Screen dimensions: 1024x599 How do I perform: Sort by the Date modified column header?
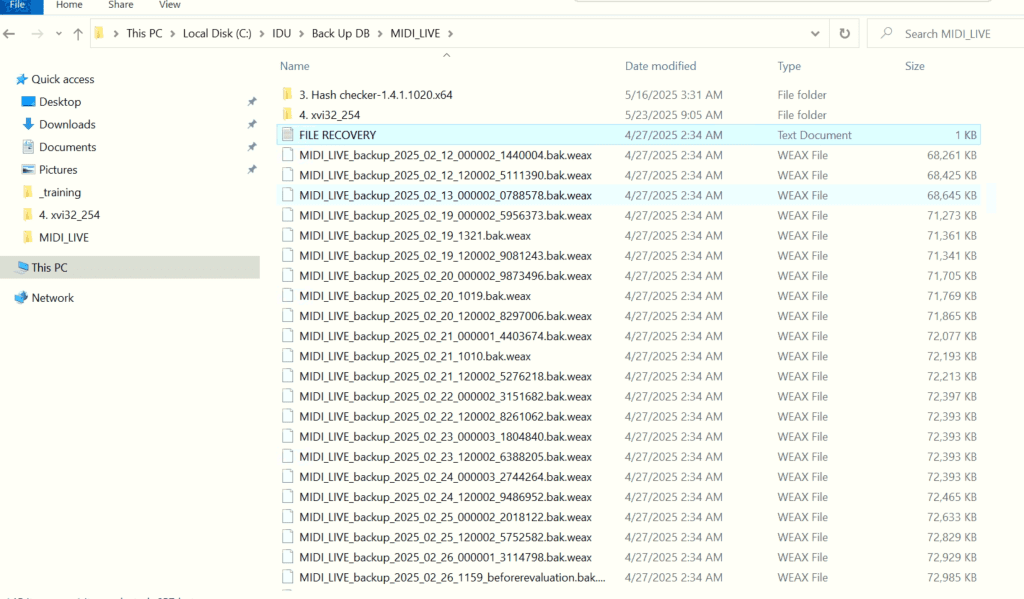[660, 66]
